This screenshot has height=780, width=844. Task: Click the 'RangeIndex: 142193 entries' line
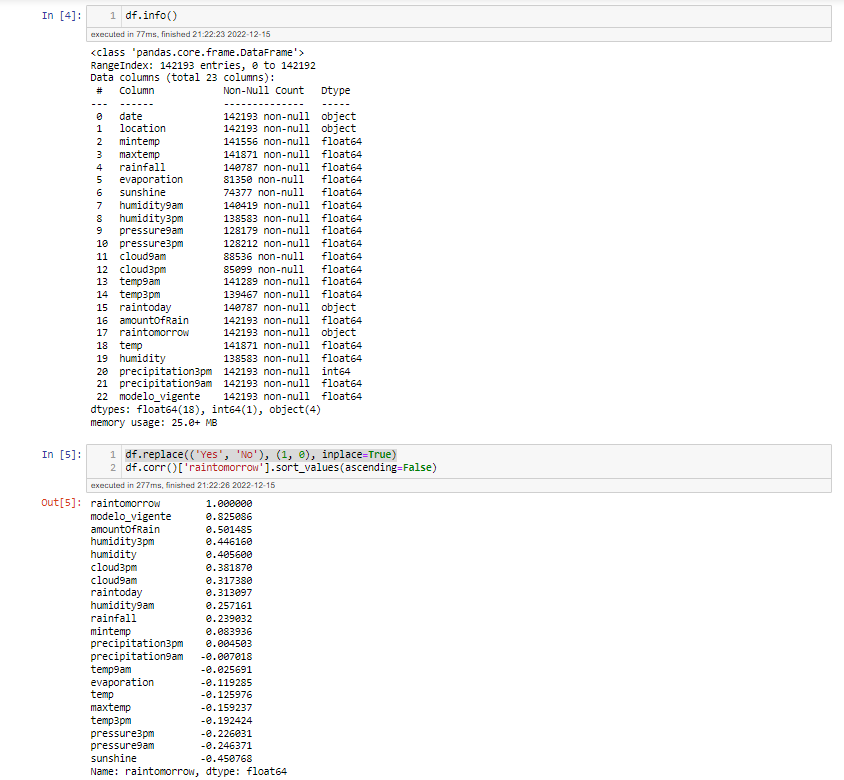[203, 66]
